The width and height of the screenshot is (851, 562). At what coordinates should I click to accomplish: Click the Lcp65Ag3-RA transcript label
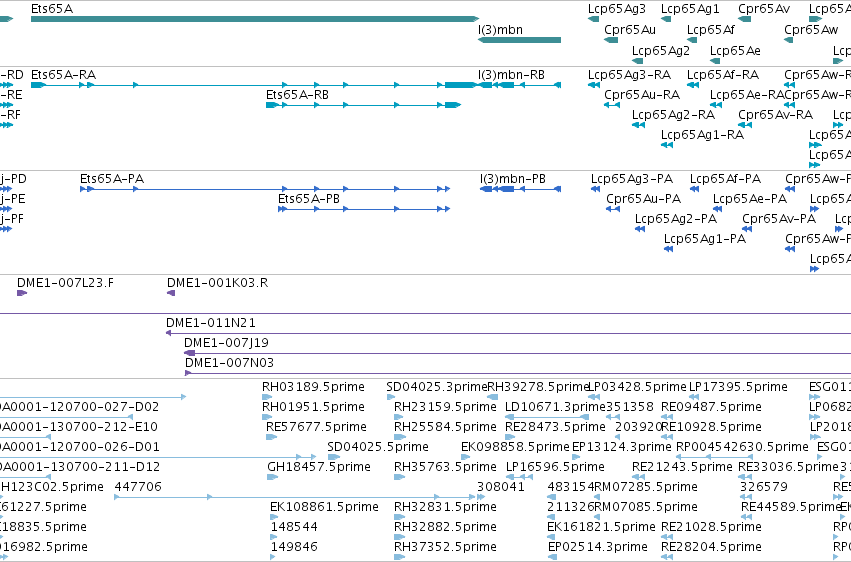630,74
